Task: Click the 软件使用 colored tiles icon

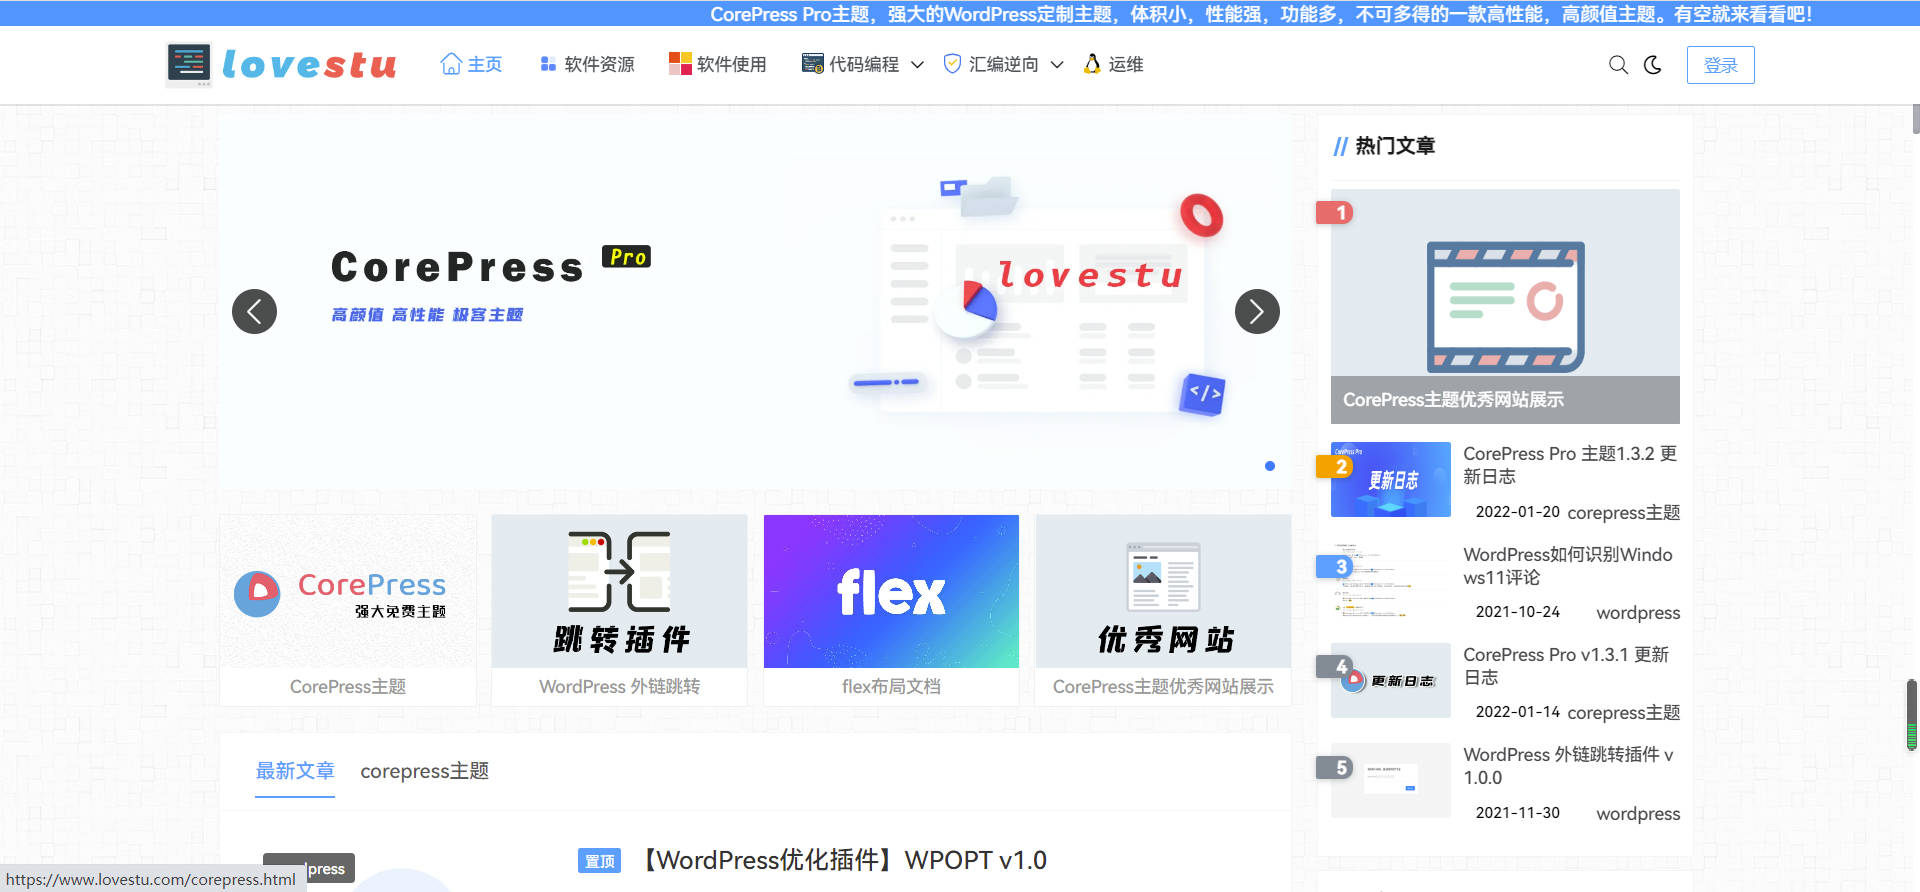Action: [x=680, y=64]
